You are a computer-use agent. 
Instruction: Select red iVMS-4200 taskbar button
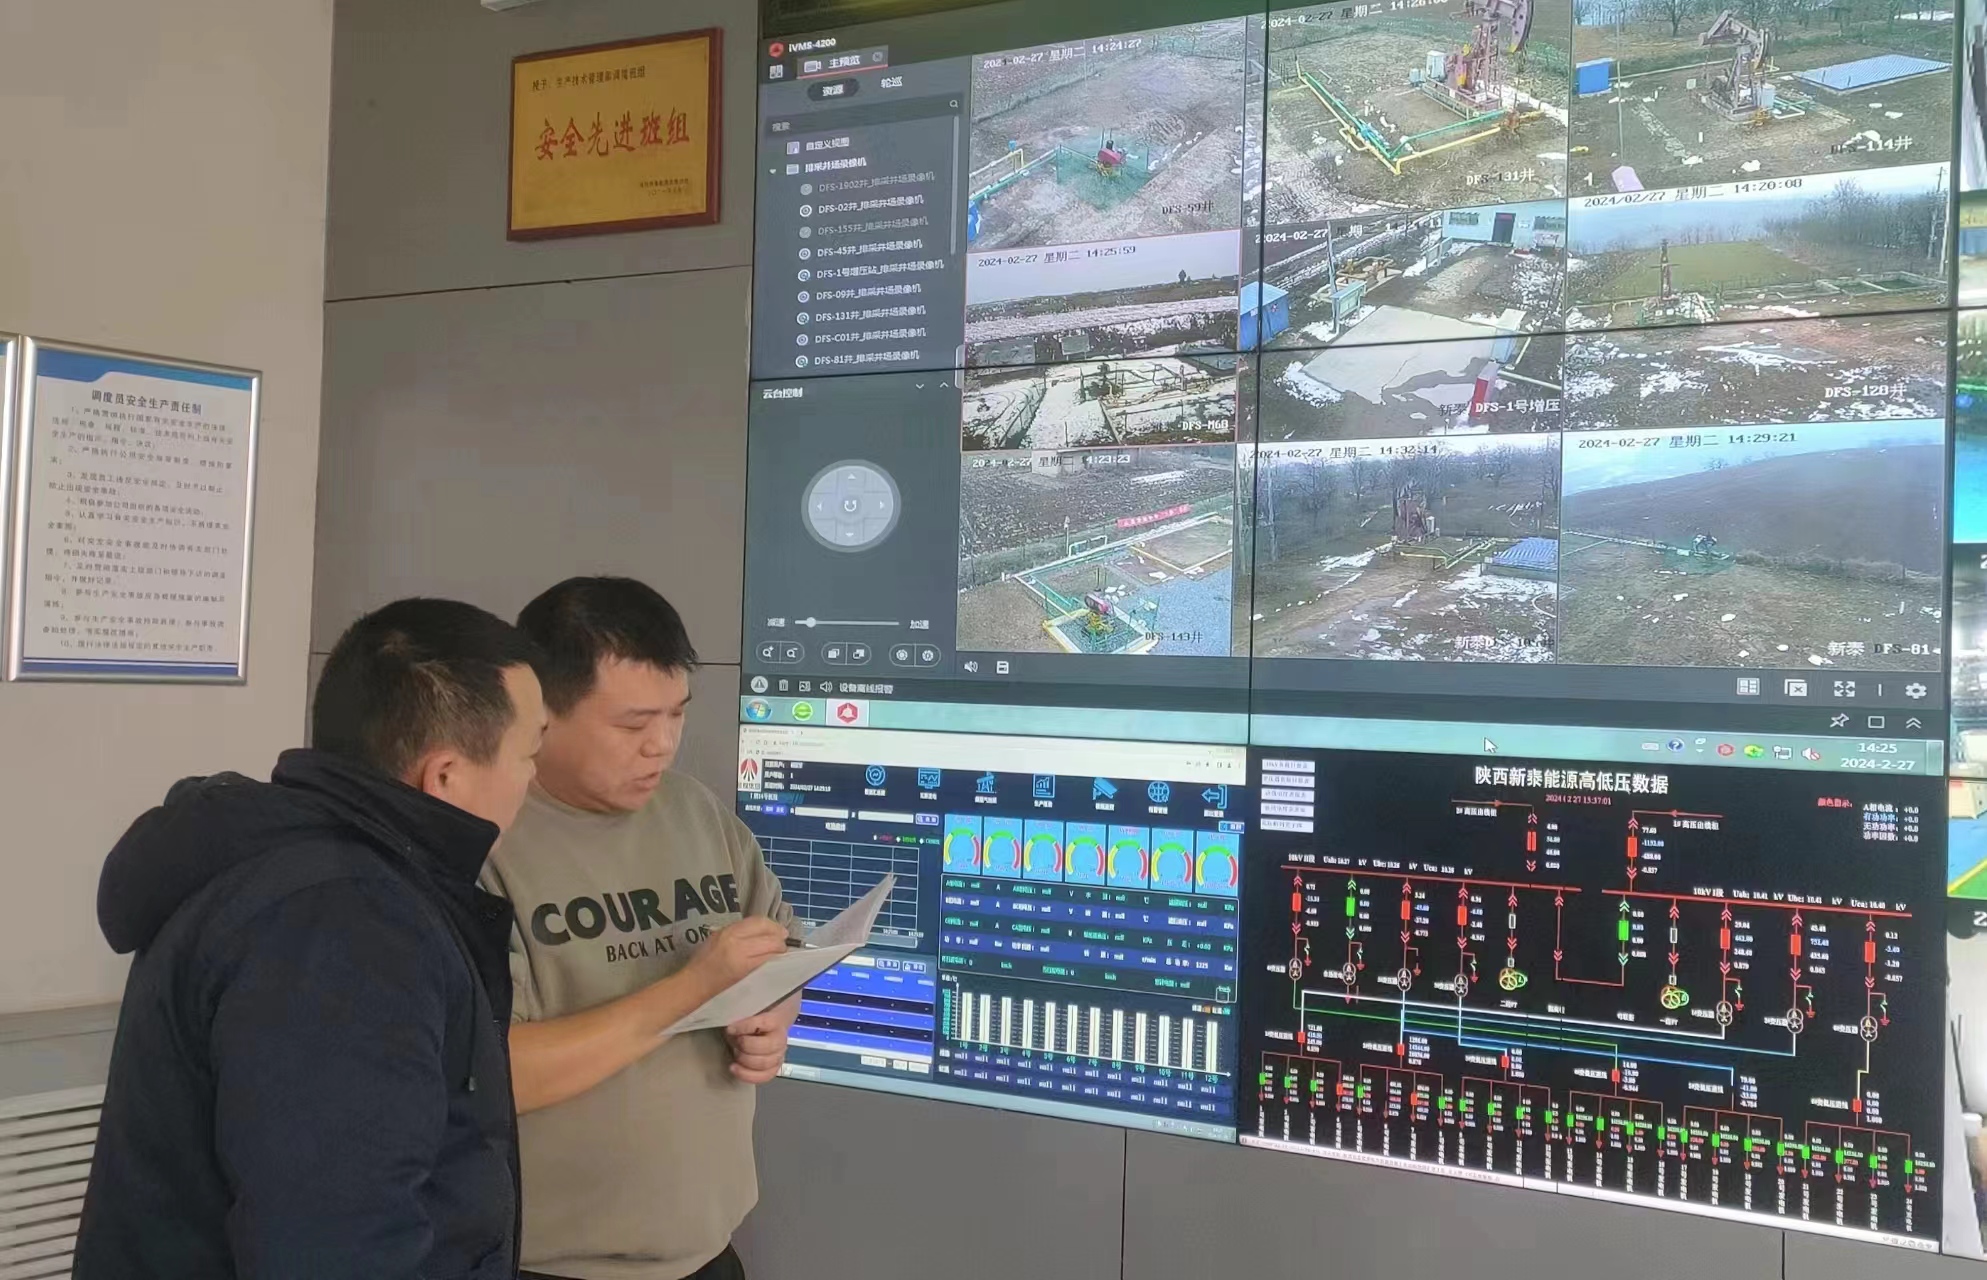(x=847, y=712)
